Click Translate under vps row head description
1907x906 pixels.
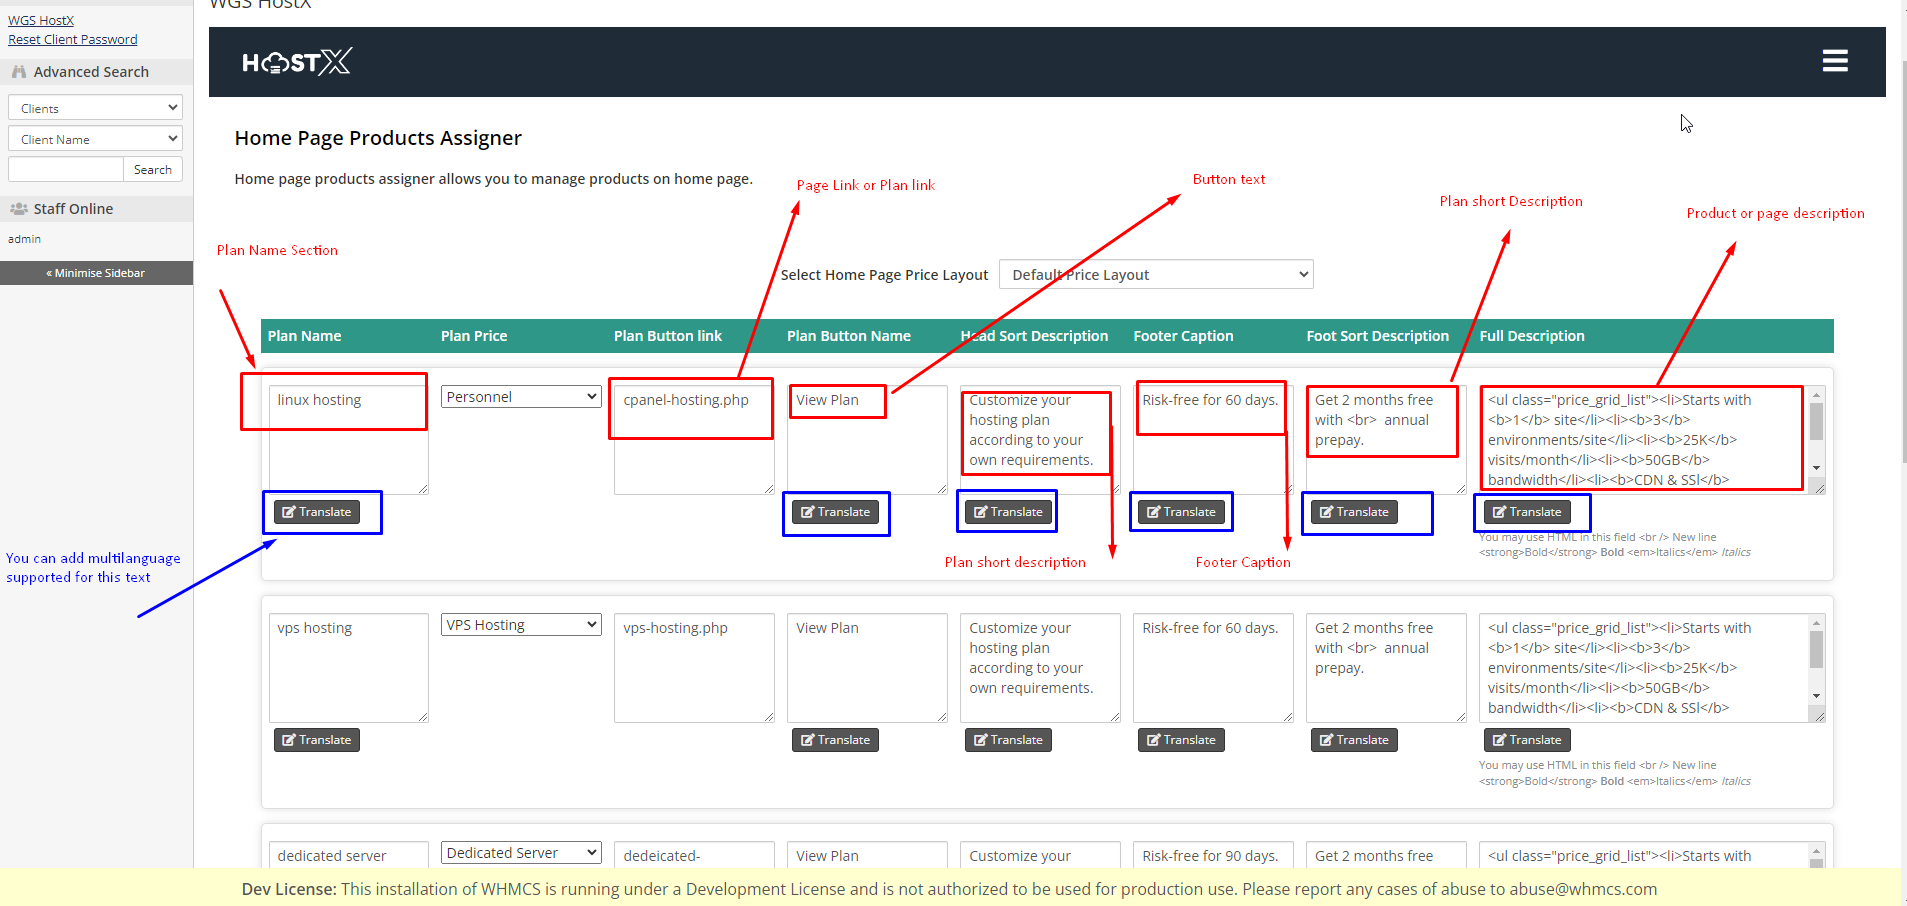(1008, 740)
